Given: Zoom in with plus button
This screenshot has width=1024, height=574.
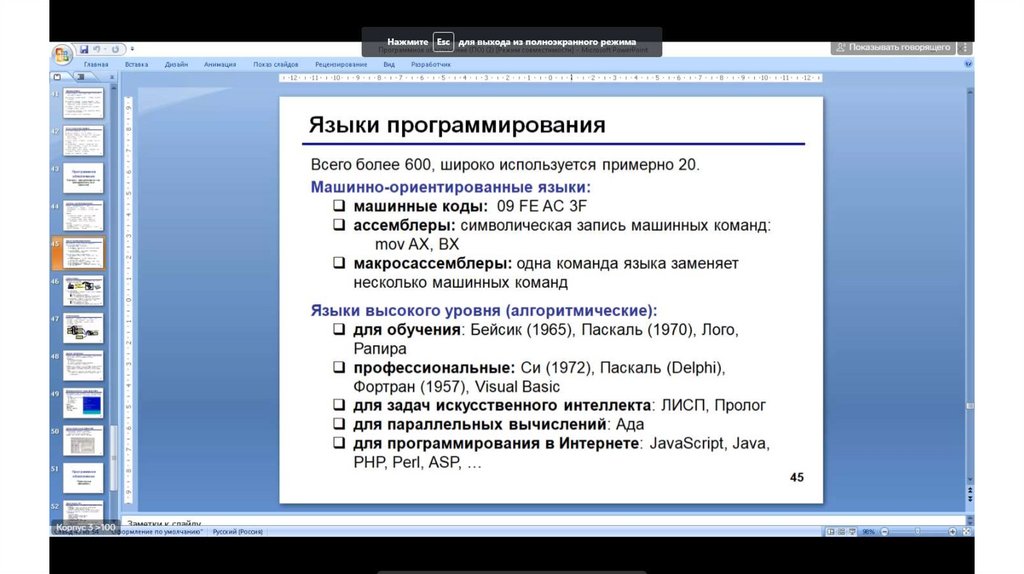Looking at the screenshot, I should coord(953,532).
